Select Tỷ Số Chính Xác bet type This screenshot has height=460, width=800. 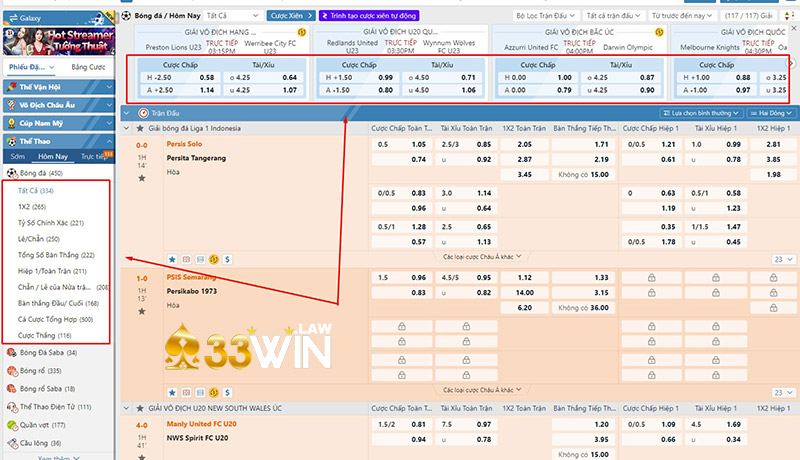click(x=50, y=222)
